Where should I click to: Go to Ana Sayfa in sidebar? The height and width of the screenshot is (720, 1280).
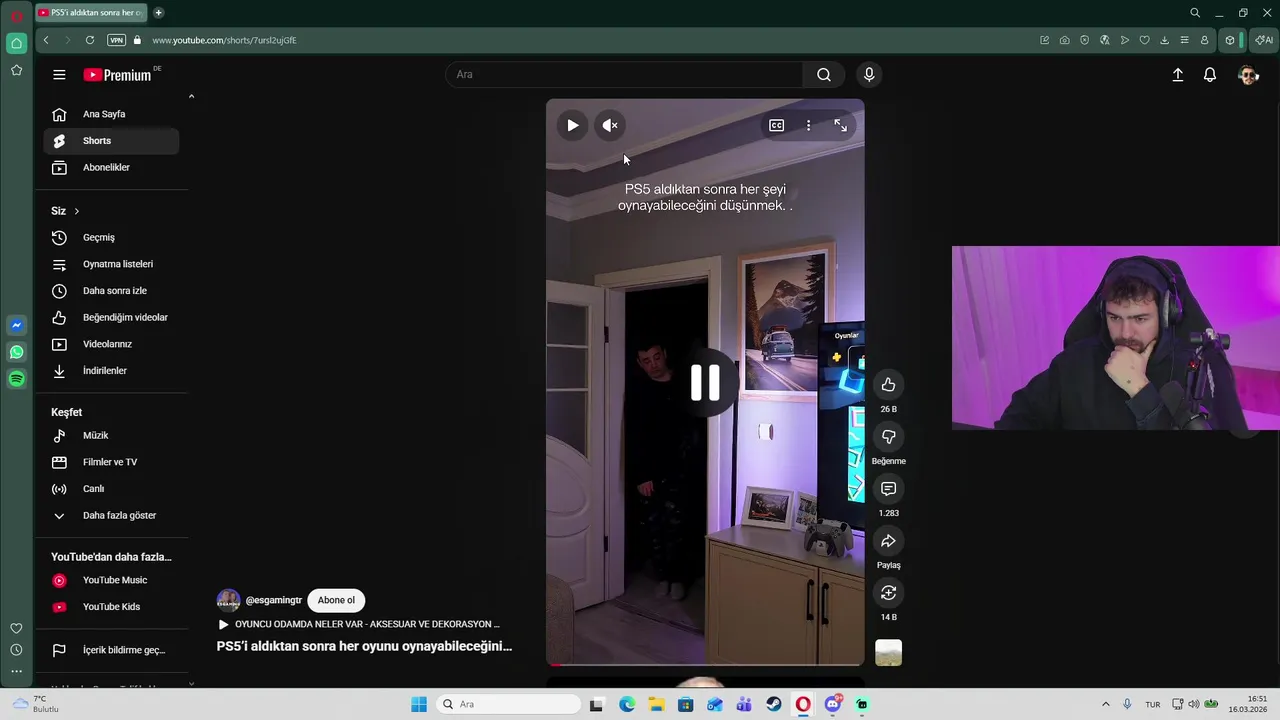pos(112,114)
